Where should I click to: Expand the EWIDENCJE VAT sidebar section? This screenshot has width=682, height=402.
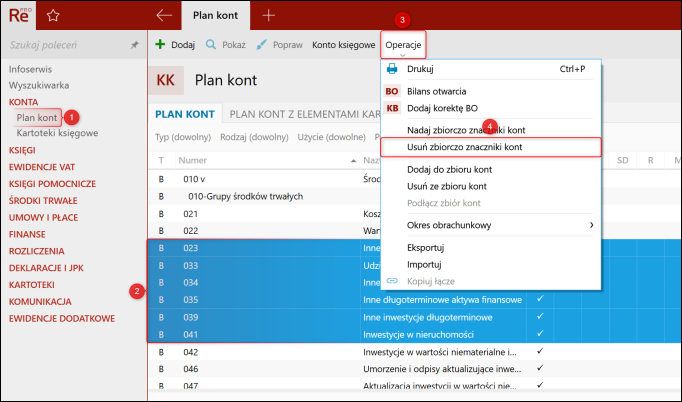(x=42, y=167)
